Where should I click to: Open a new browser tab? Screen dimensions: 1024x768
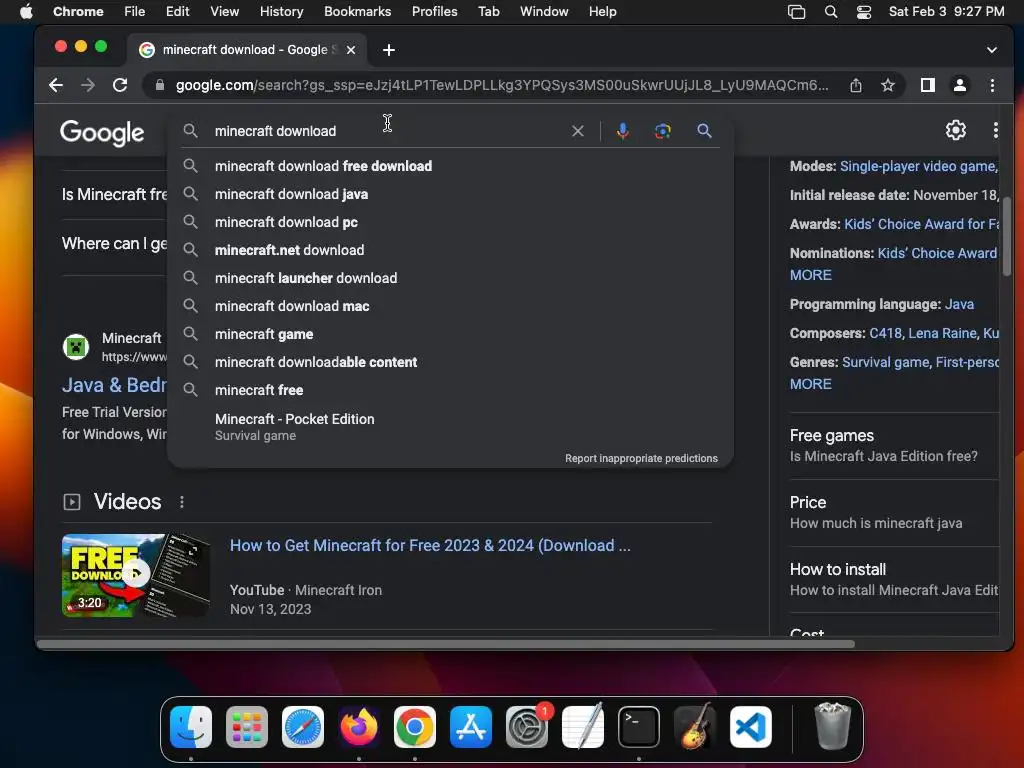[389, 50]
